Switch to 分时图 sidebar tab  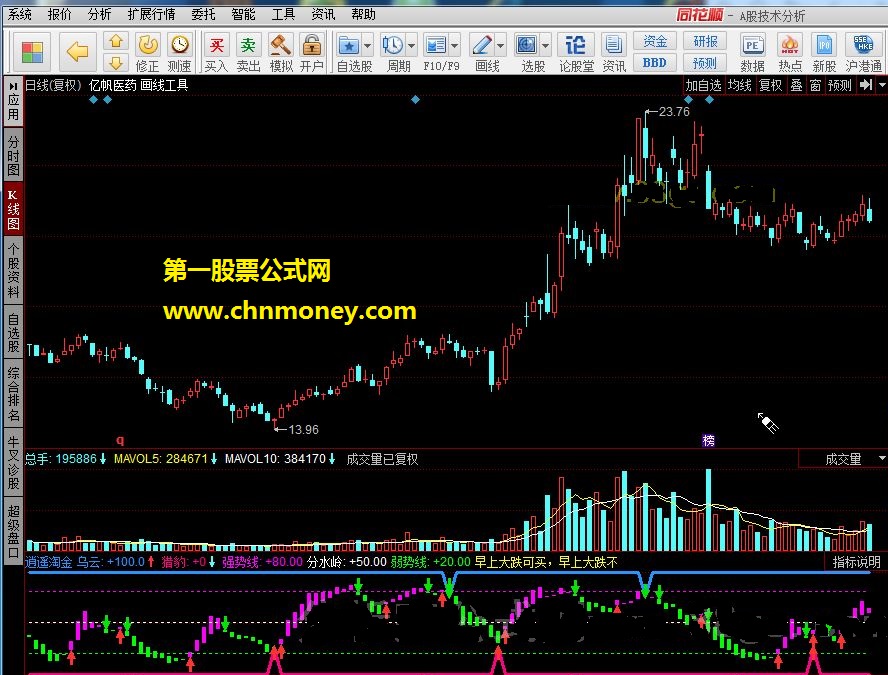coord(13,156)
